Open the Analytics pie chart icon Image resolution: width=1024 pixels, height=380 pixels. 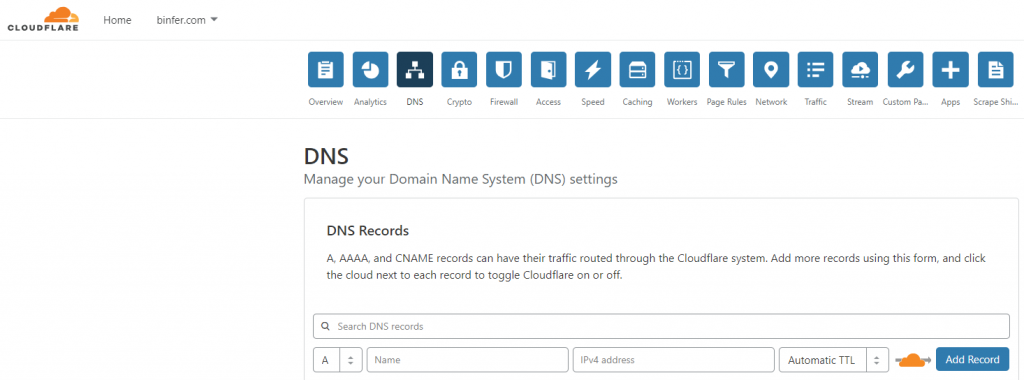pos(370,70)
